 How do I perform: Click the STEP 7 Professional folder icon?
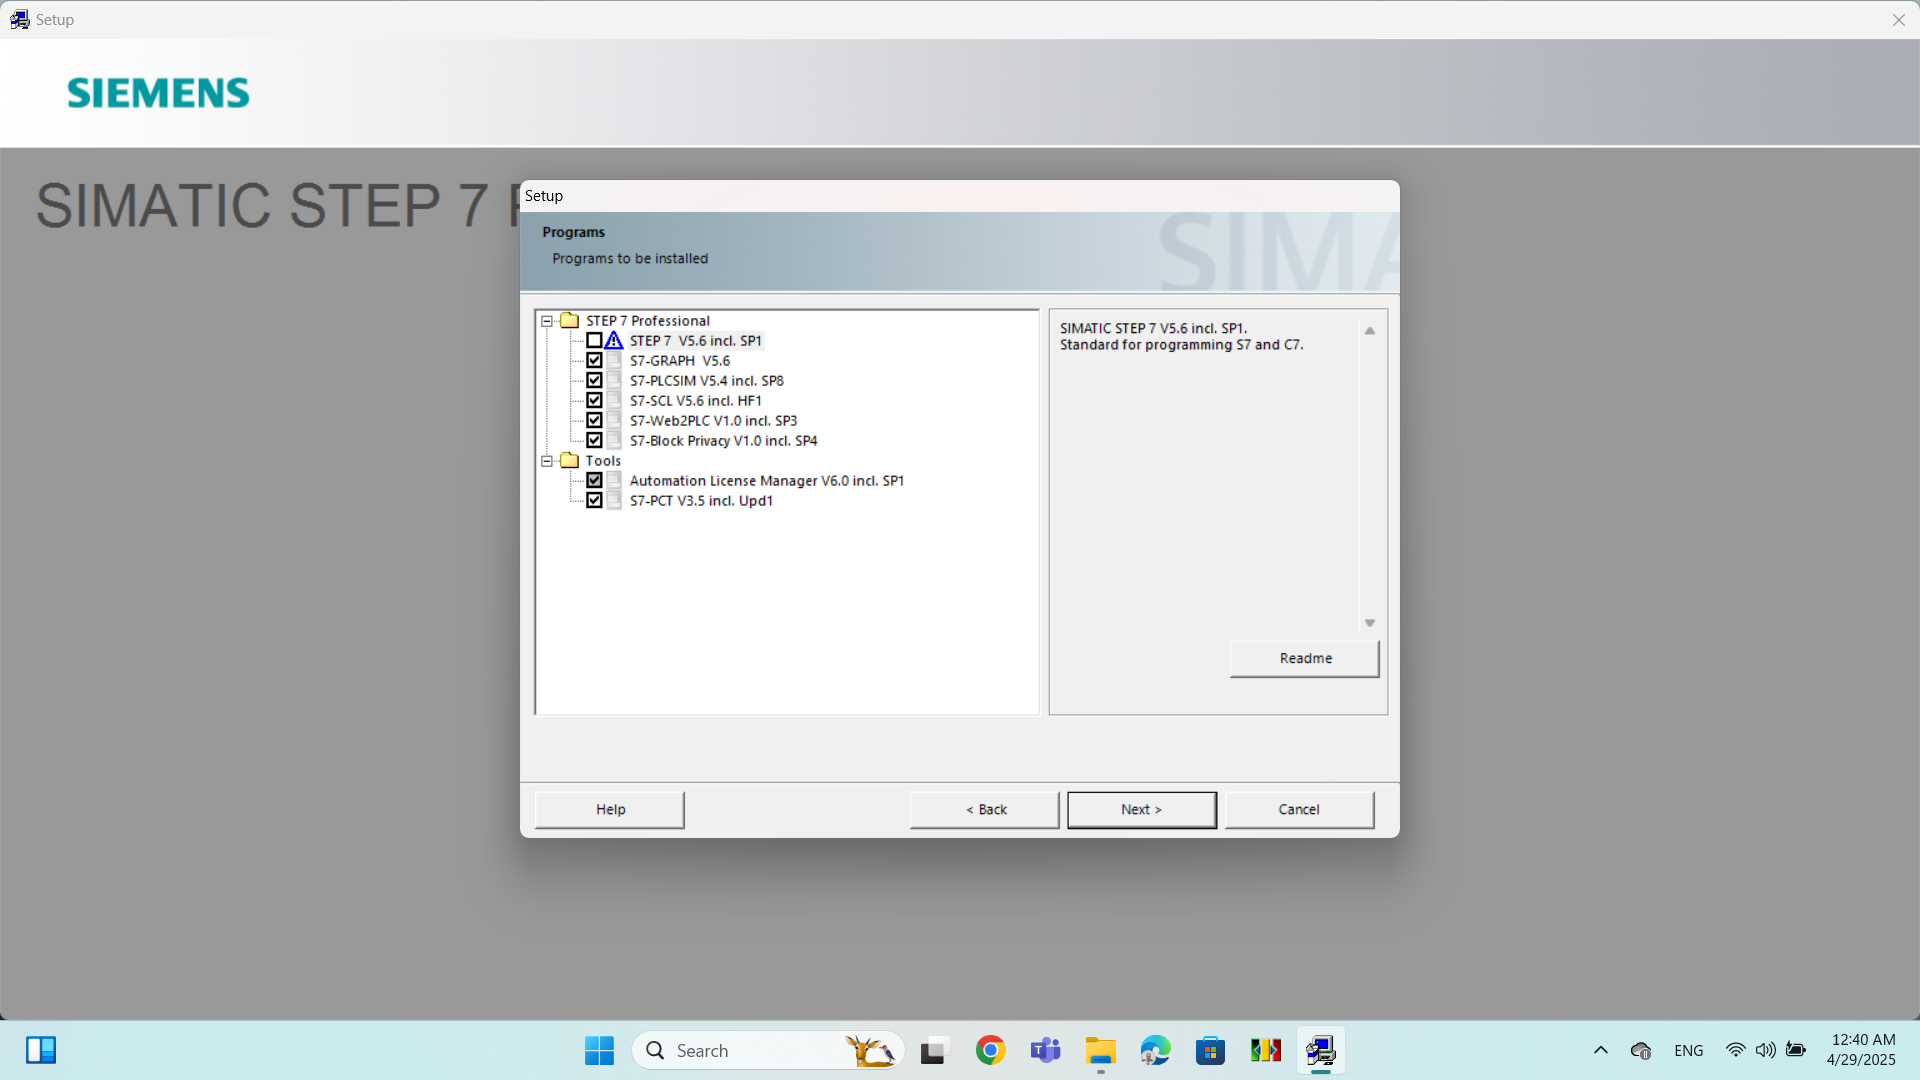point(570,321)
